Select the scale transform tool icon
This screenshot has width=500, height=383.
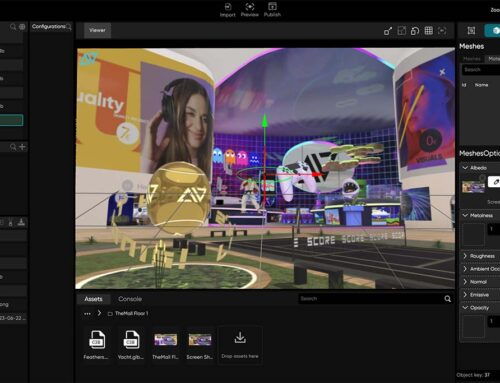pyautogui.click(x=388, y=31)
